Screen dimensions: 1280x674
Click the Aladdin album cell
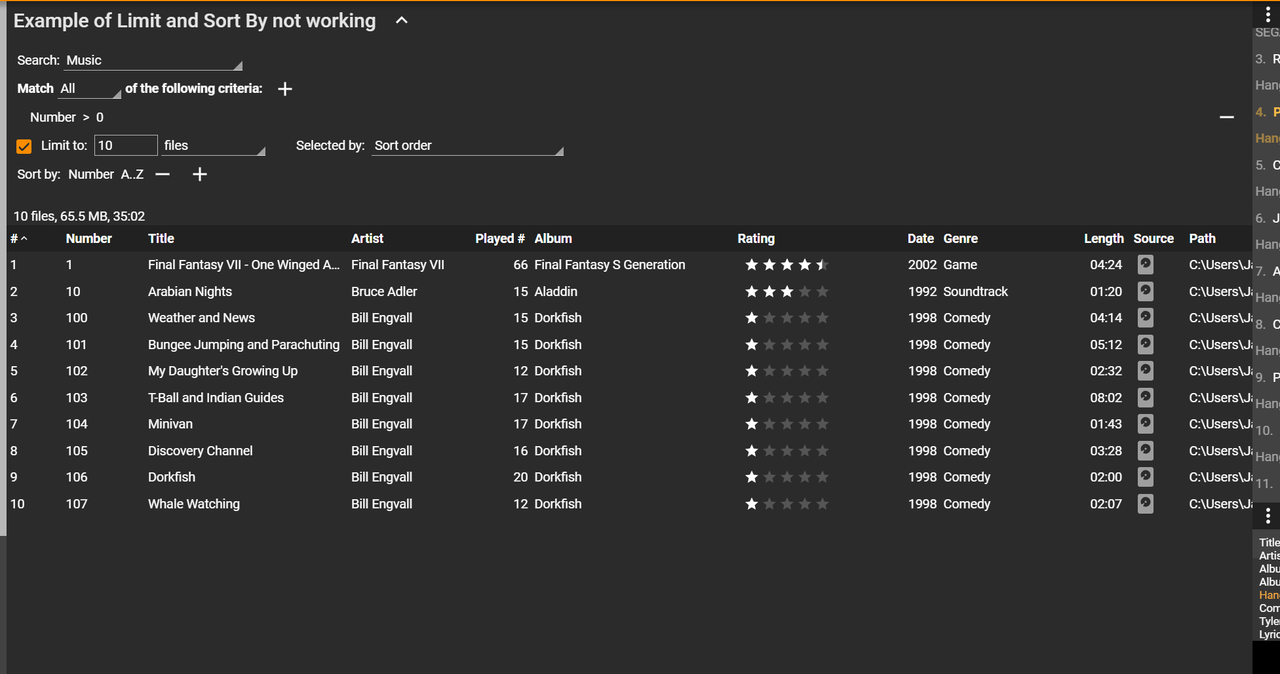(x=556, y=292)
